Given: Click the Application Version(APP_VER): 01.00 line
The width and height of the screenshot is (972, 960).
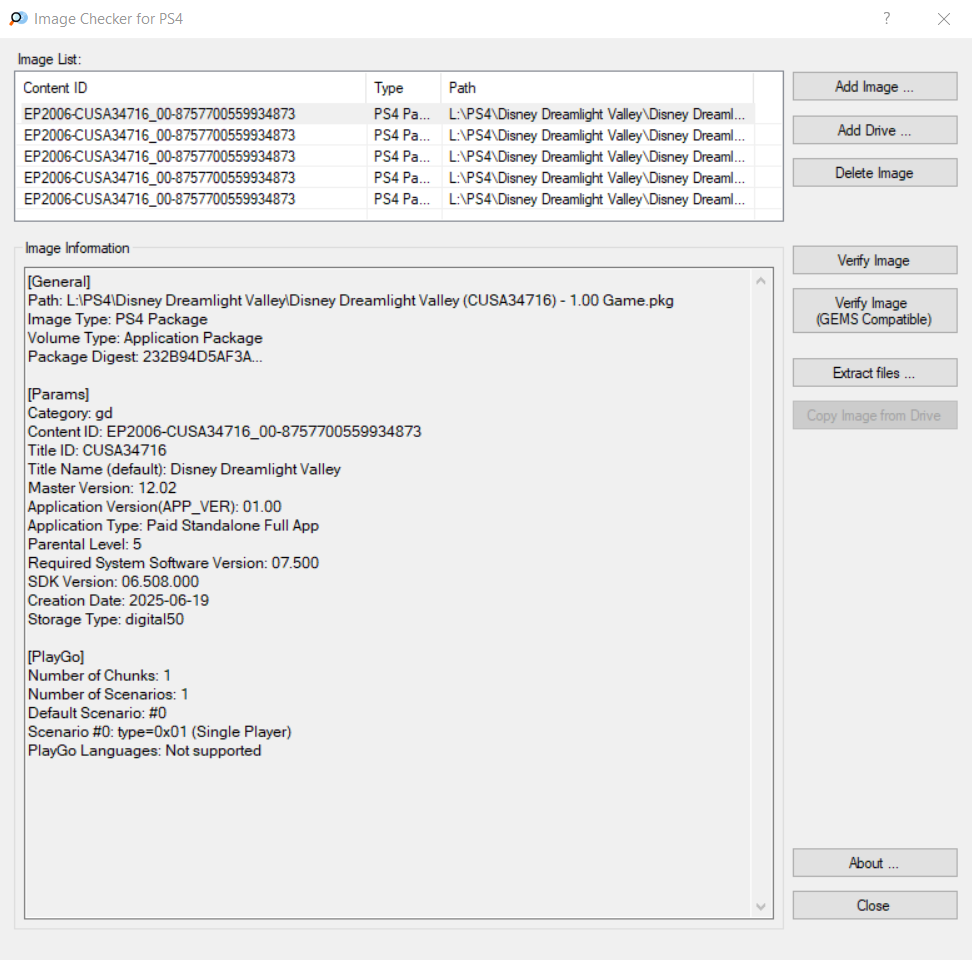Looking at the screenshot, I should click(154, 507).
